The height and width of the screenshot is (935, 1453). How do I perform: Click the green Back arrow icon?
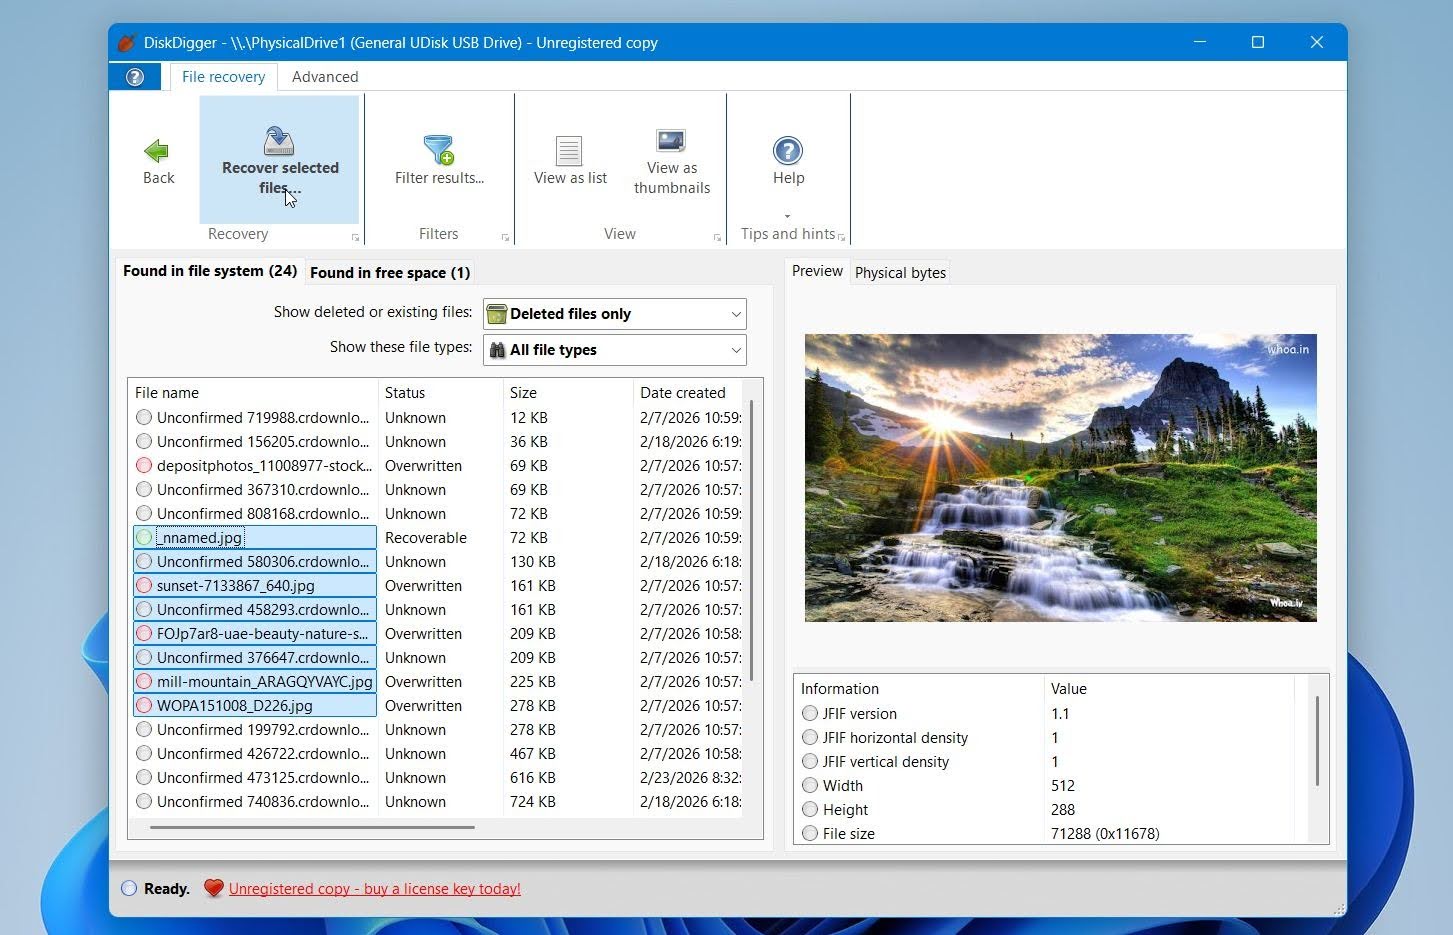[x=157, y=151]
